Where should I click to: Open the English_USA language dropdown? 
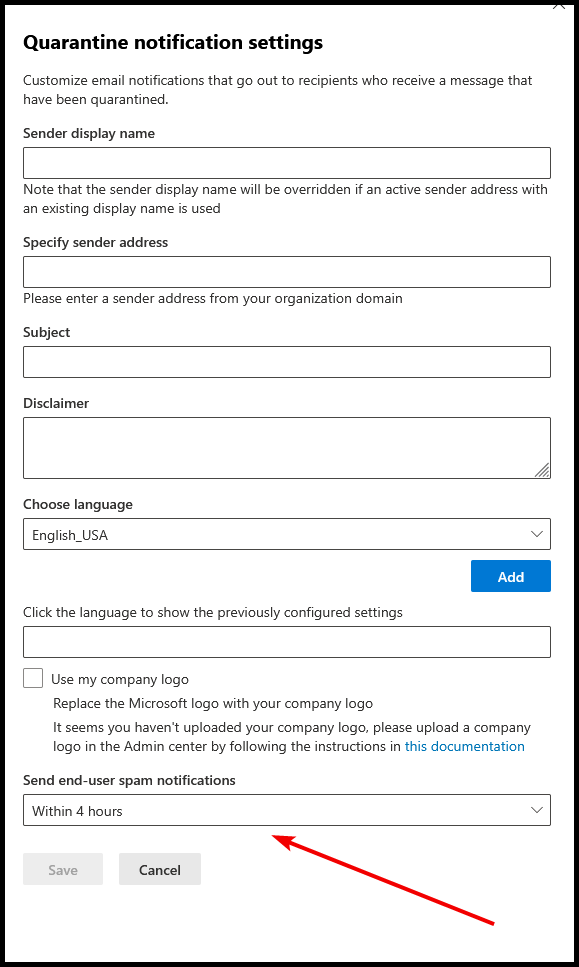tap(287, 534)
